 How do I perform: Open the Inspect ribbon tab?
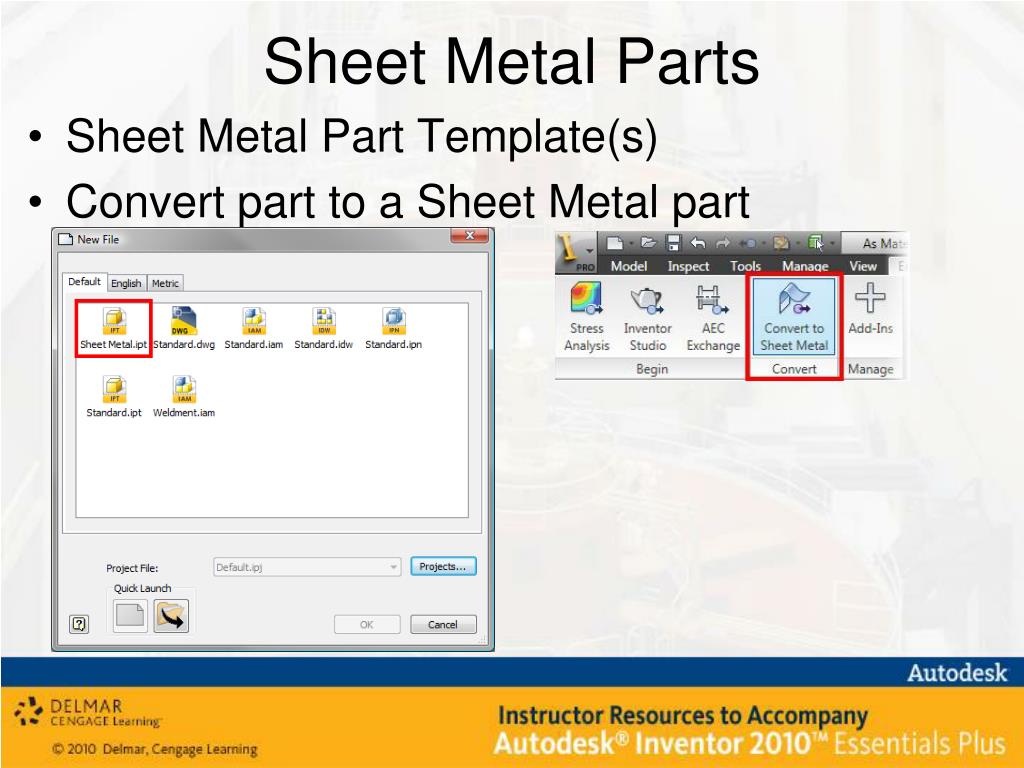click(x=688, y=266)
